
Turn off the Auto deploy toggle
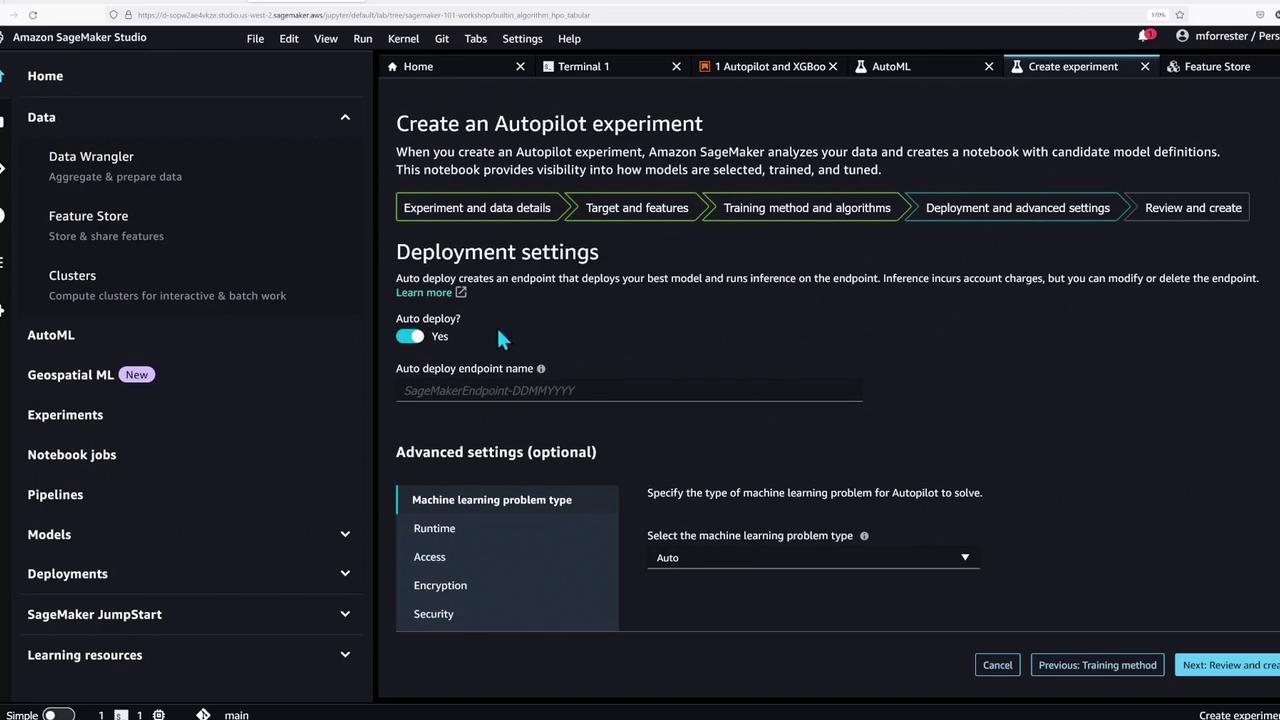coord(410,337)
